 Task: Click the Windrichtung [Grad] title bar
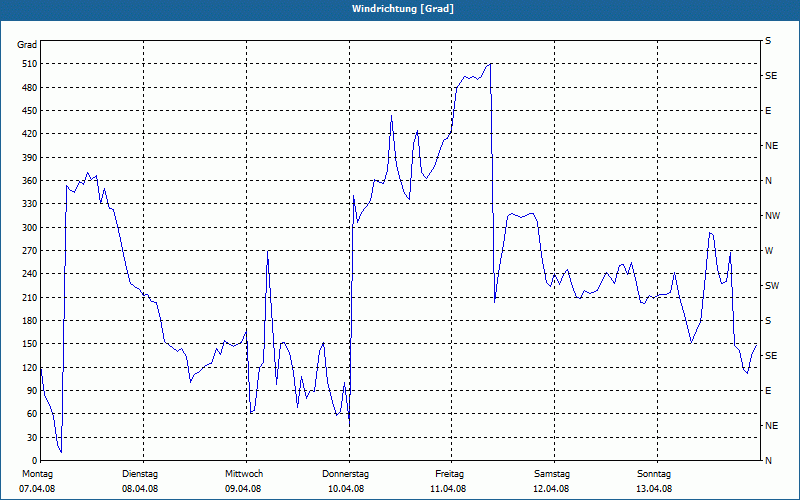pos(400,9)
